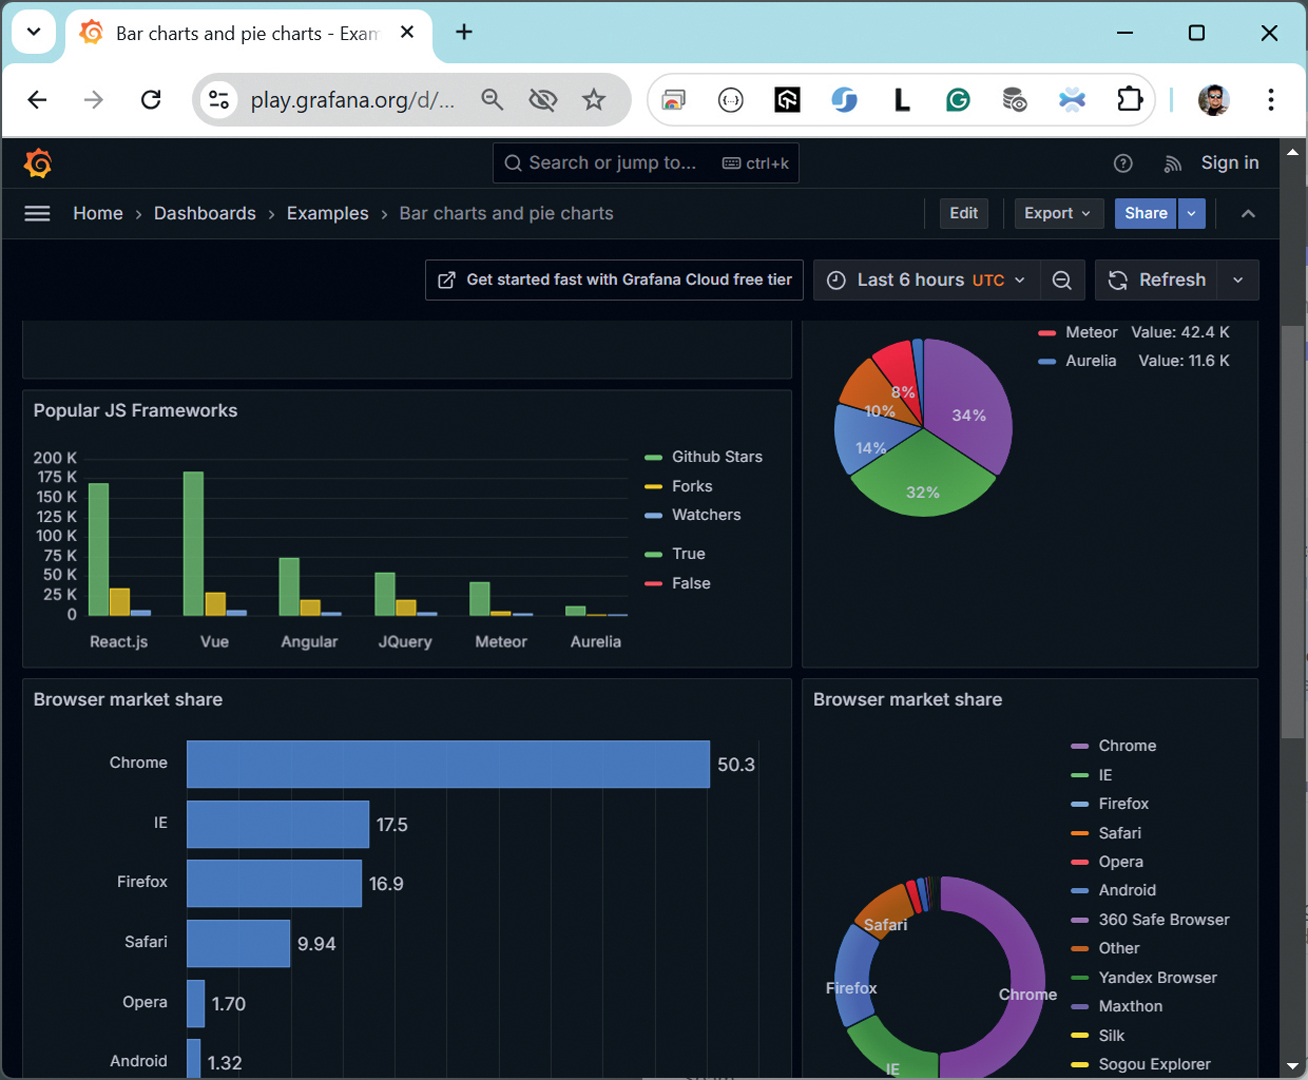The width and height of the screenshot is (1308, 1080).
Task: Click the blue swirl extension icon
Action: pyautogui.click(x=844, y=100)
